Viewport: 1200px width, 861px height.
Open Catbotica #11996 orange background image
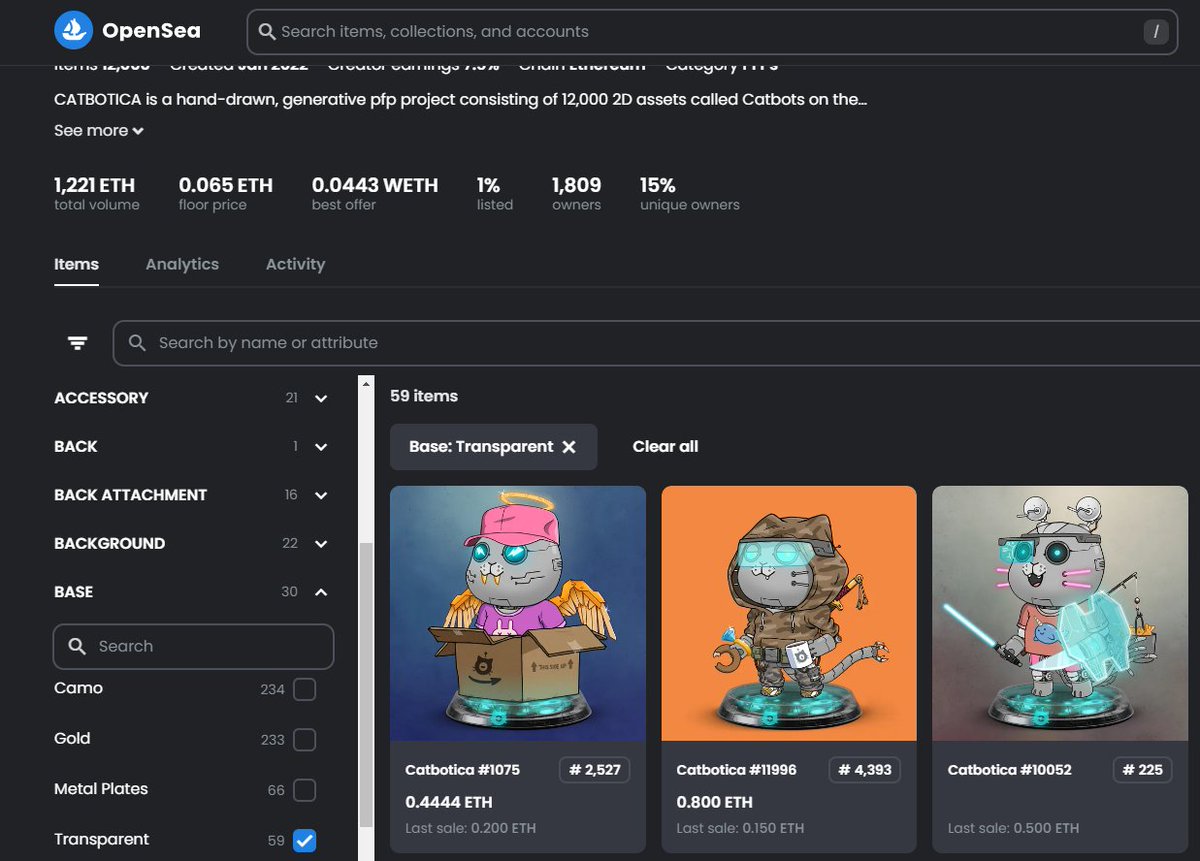789,613
